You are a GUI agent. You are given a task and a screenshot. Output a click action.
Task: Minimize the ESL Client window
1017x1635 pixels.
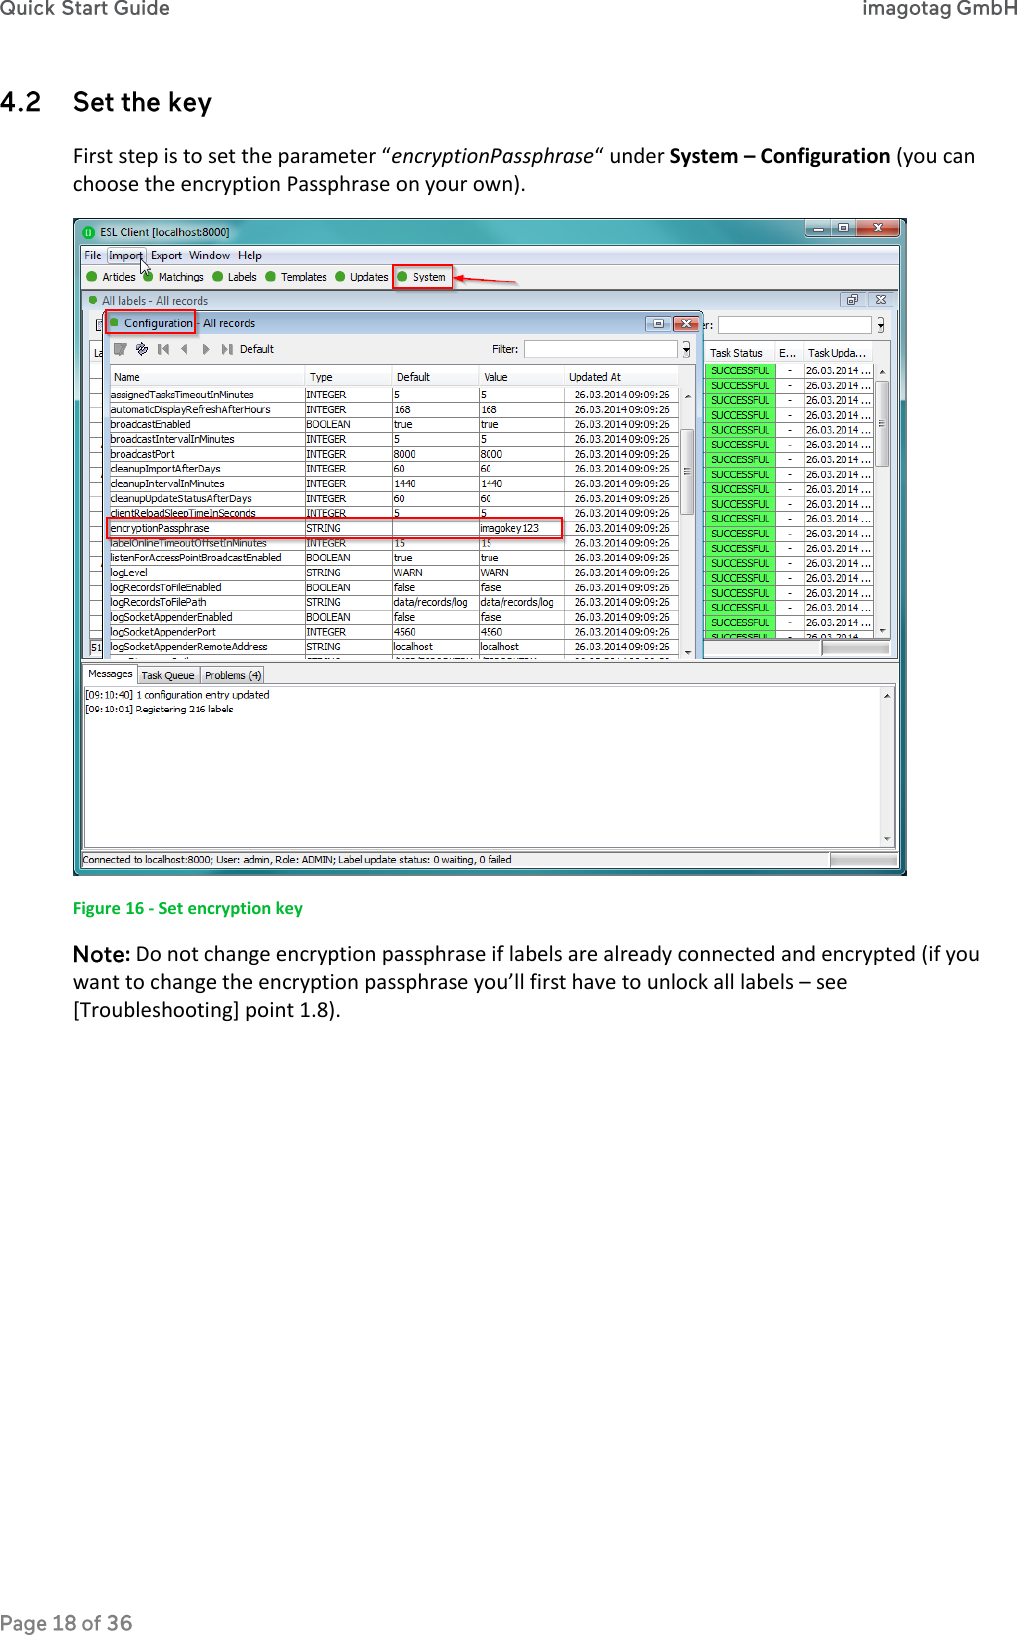819,228
